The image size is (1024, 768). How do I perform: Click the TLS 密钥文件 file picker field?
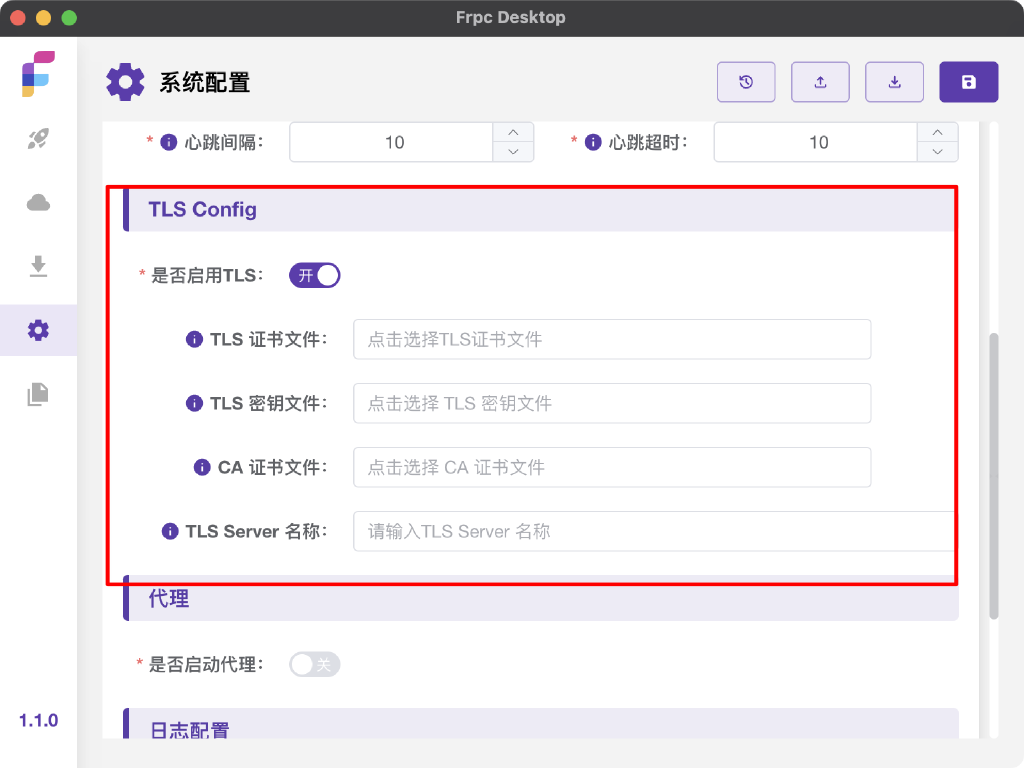(x=612, y=404)
